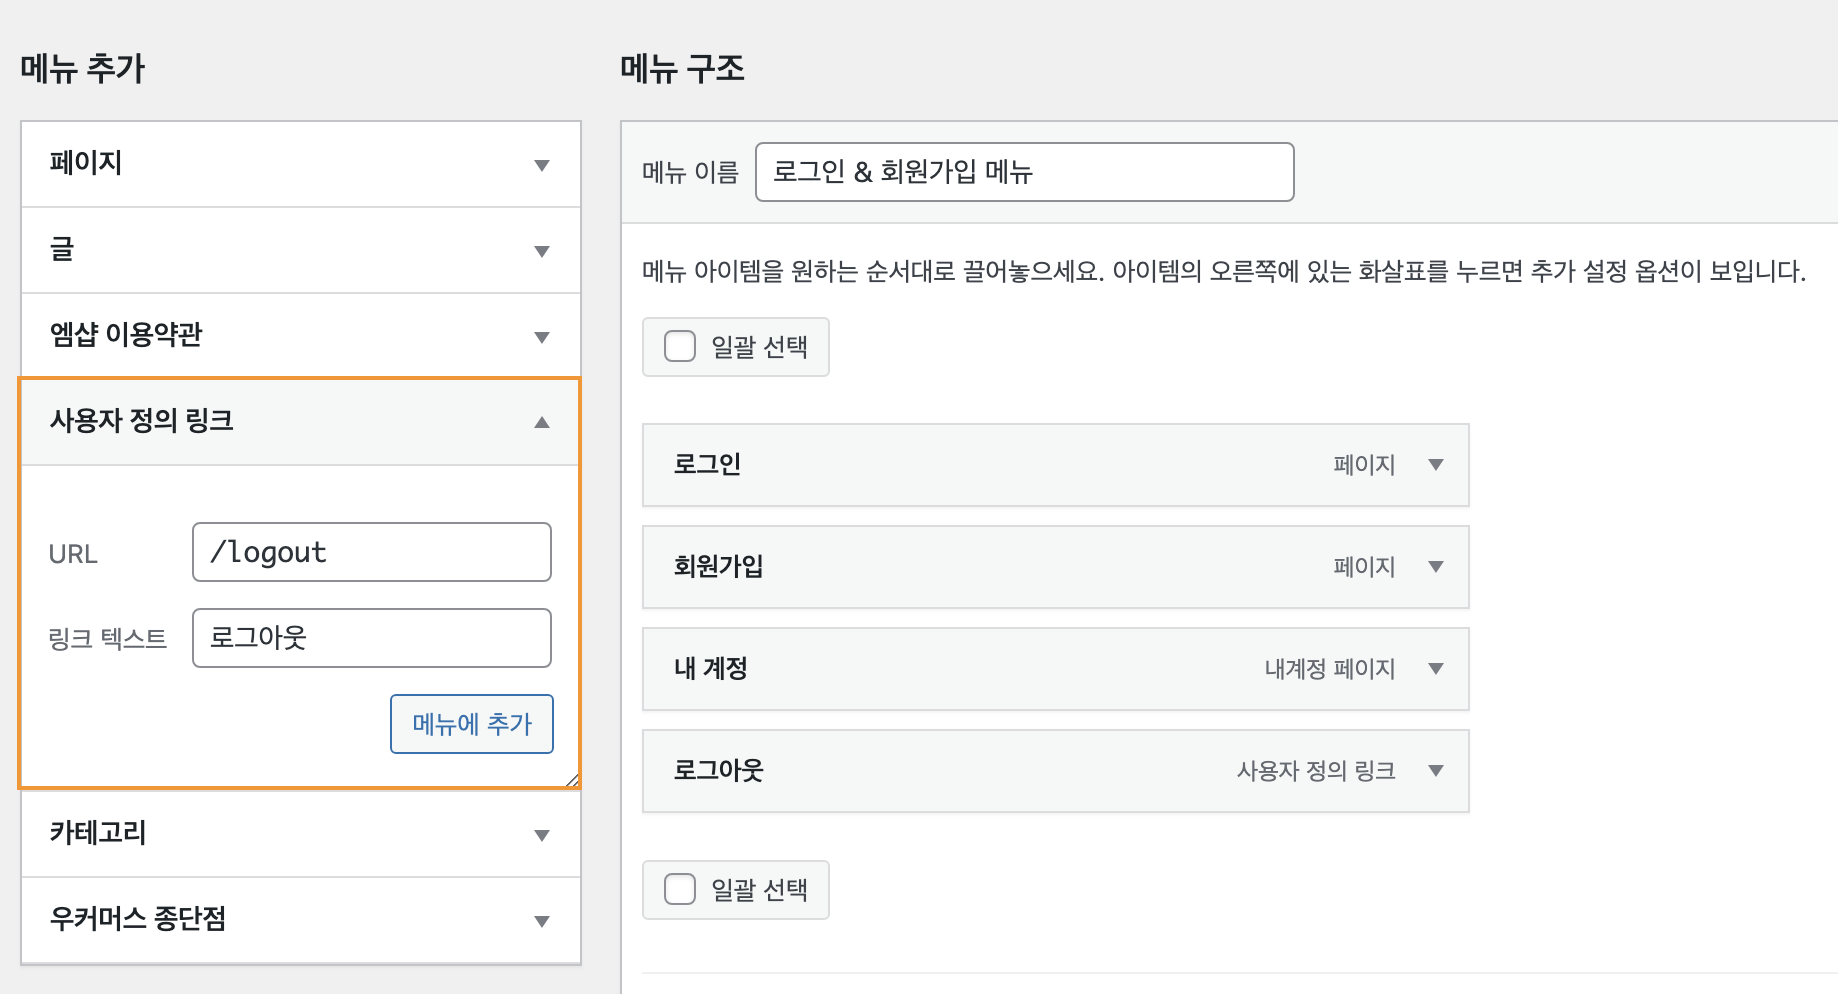The image size is (1838, 994).
Task: Click the resize handle of custom link panel
Action: 572,780
